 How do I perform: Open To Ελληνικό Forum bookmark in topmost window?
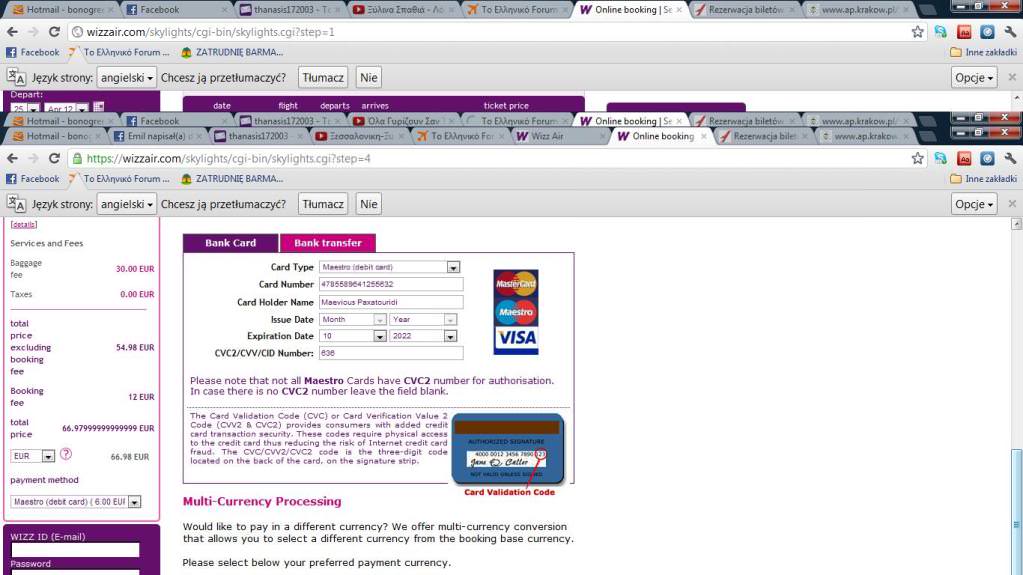119,52
